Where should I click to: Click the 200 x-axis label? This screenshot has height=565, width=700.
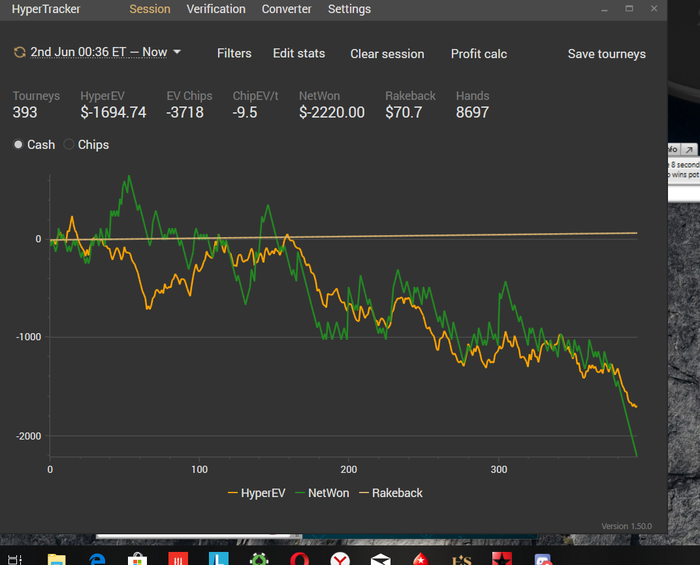point(349,469)
